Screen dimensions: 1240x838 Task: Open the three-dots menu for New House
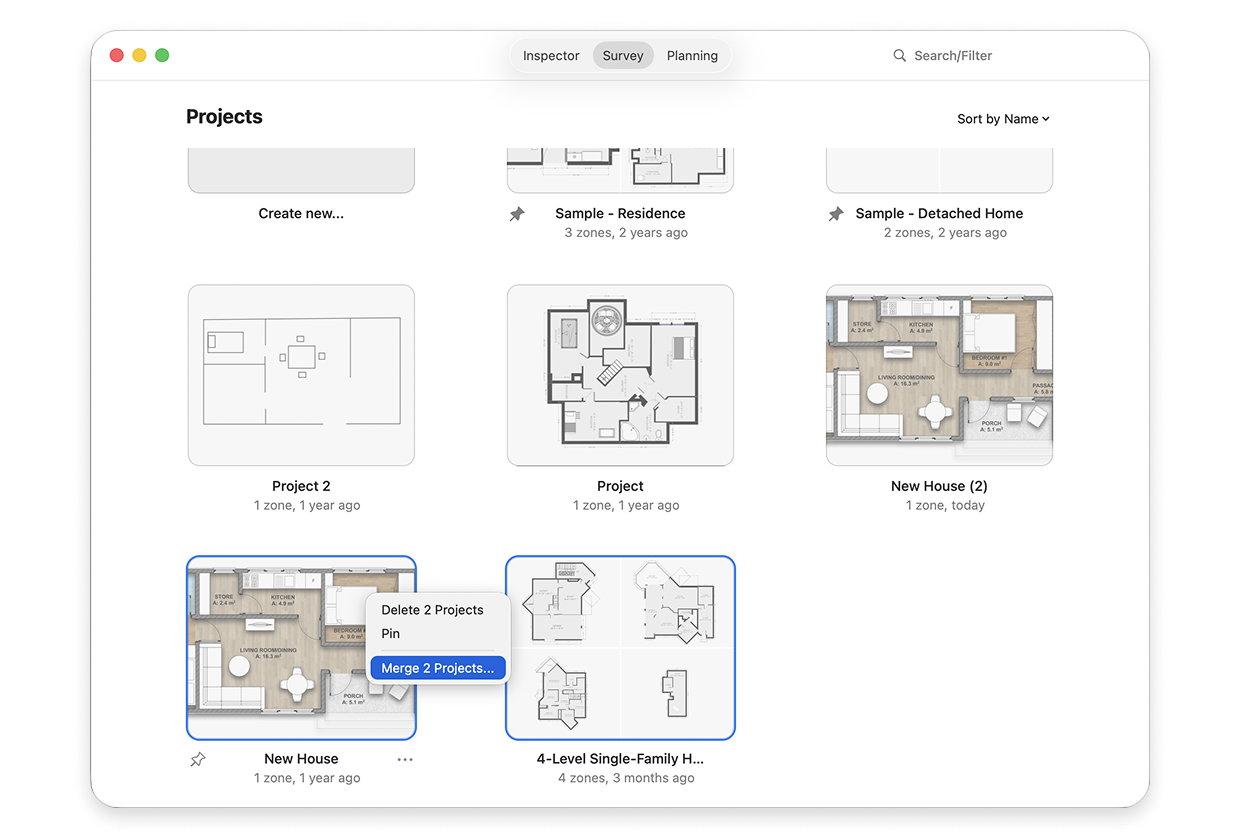click(405, 760)
